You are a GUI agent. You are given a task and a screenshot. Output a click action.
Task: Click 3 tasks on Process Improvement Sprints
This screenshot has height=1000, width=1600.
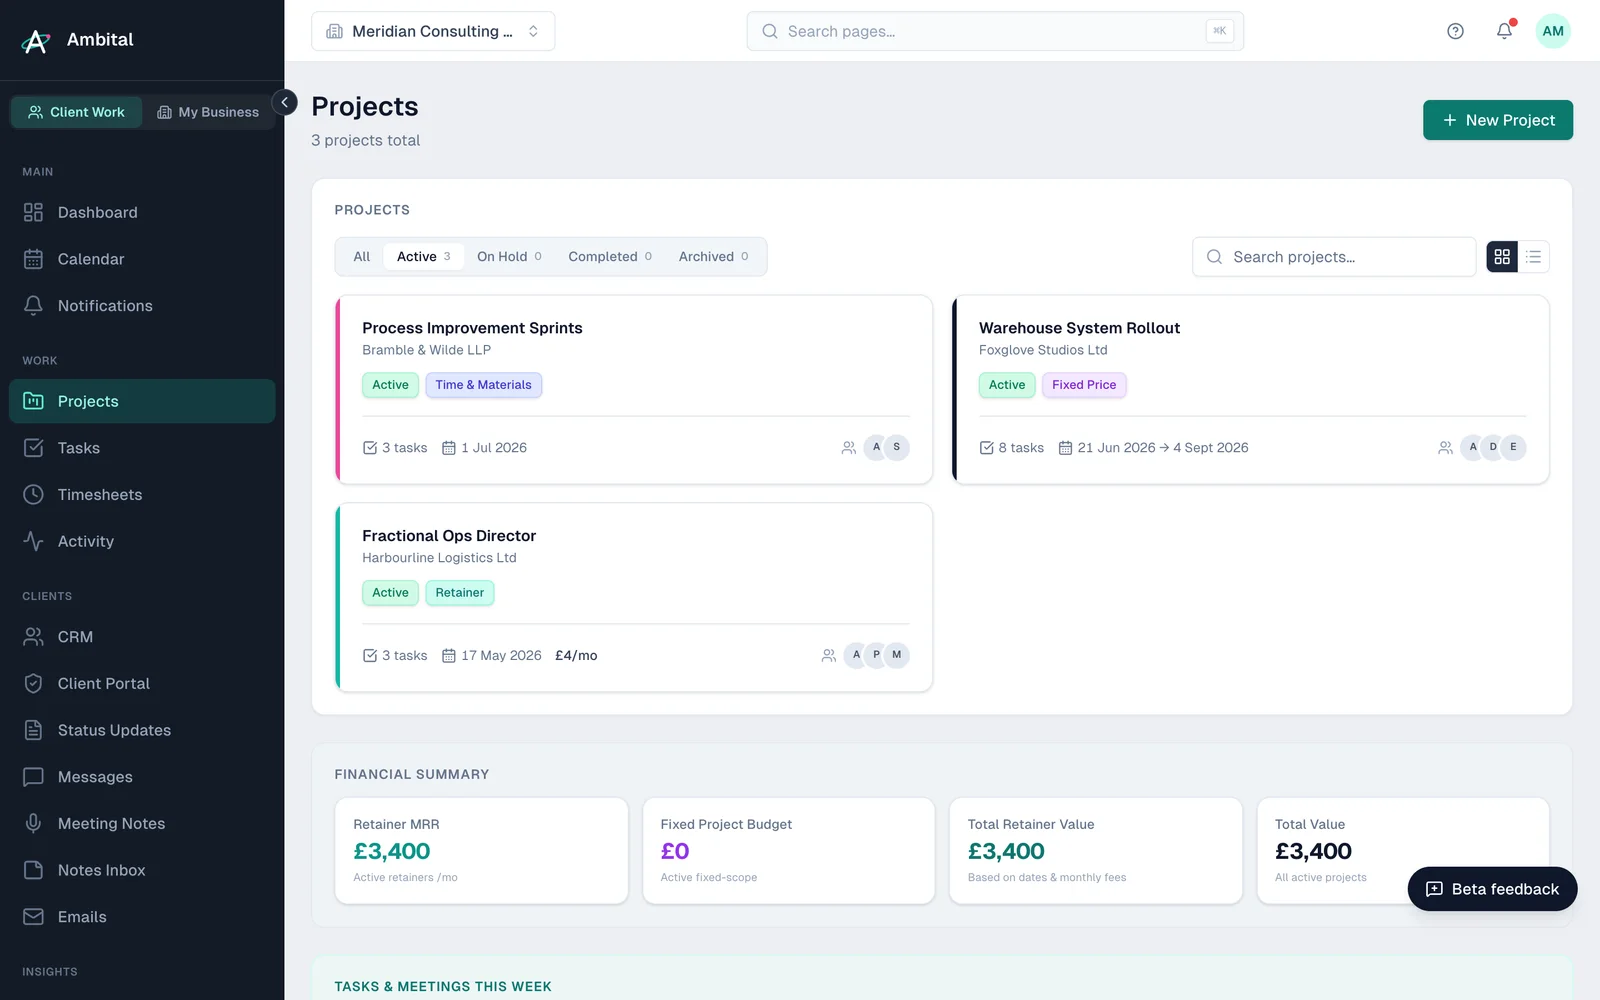coord(395,448)
